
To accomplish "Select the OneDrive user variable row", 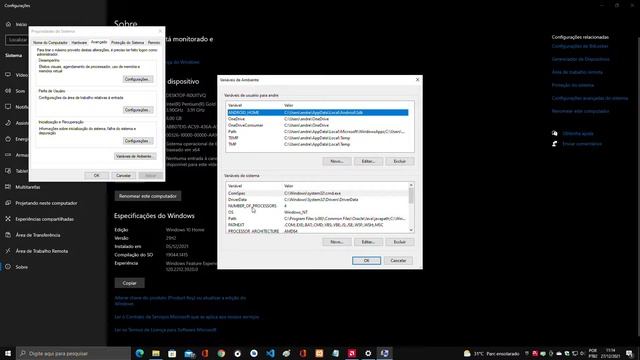I will tap(318, 119).
